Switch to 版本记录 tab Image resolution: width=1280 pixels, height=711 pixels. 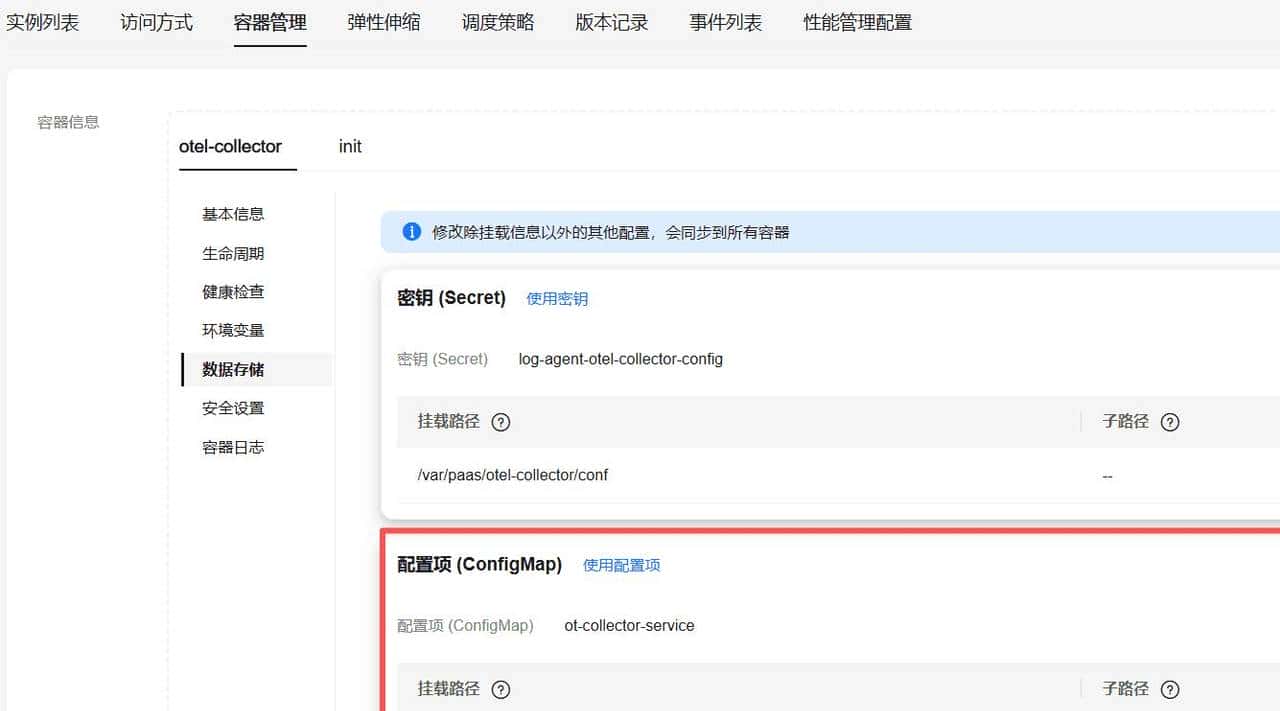coord(611,21)
